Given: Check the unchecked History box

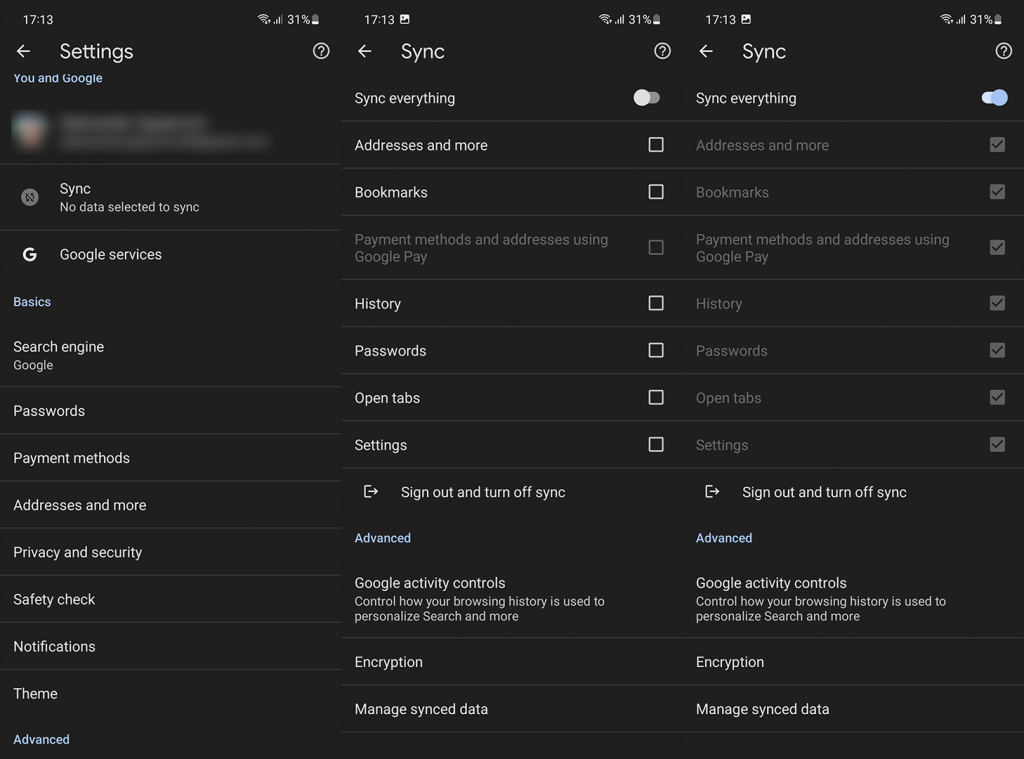Looking at the screenshot, I should coord(656,303).
